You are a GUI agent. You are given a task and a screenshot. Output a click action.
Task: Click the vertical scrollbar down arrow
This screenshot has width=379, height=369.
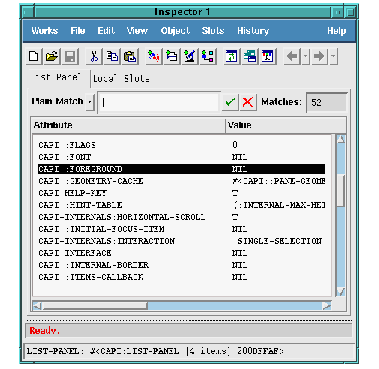[340, 292]
